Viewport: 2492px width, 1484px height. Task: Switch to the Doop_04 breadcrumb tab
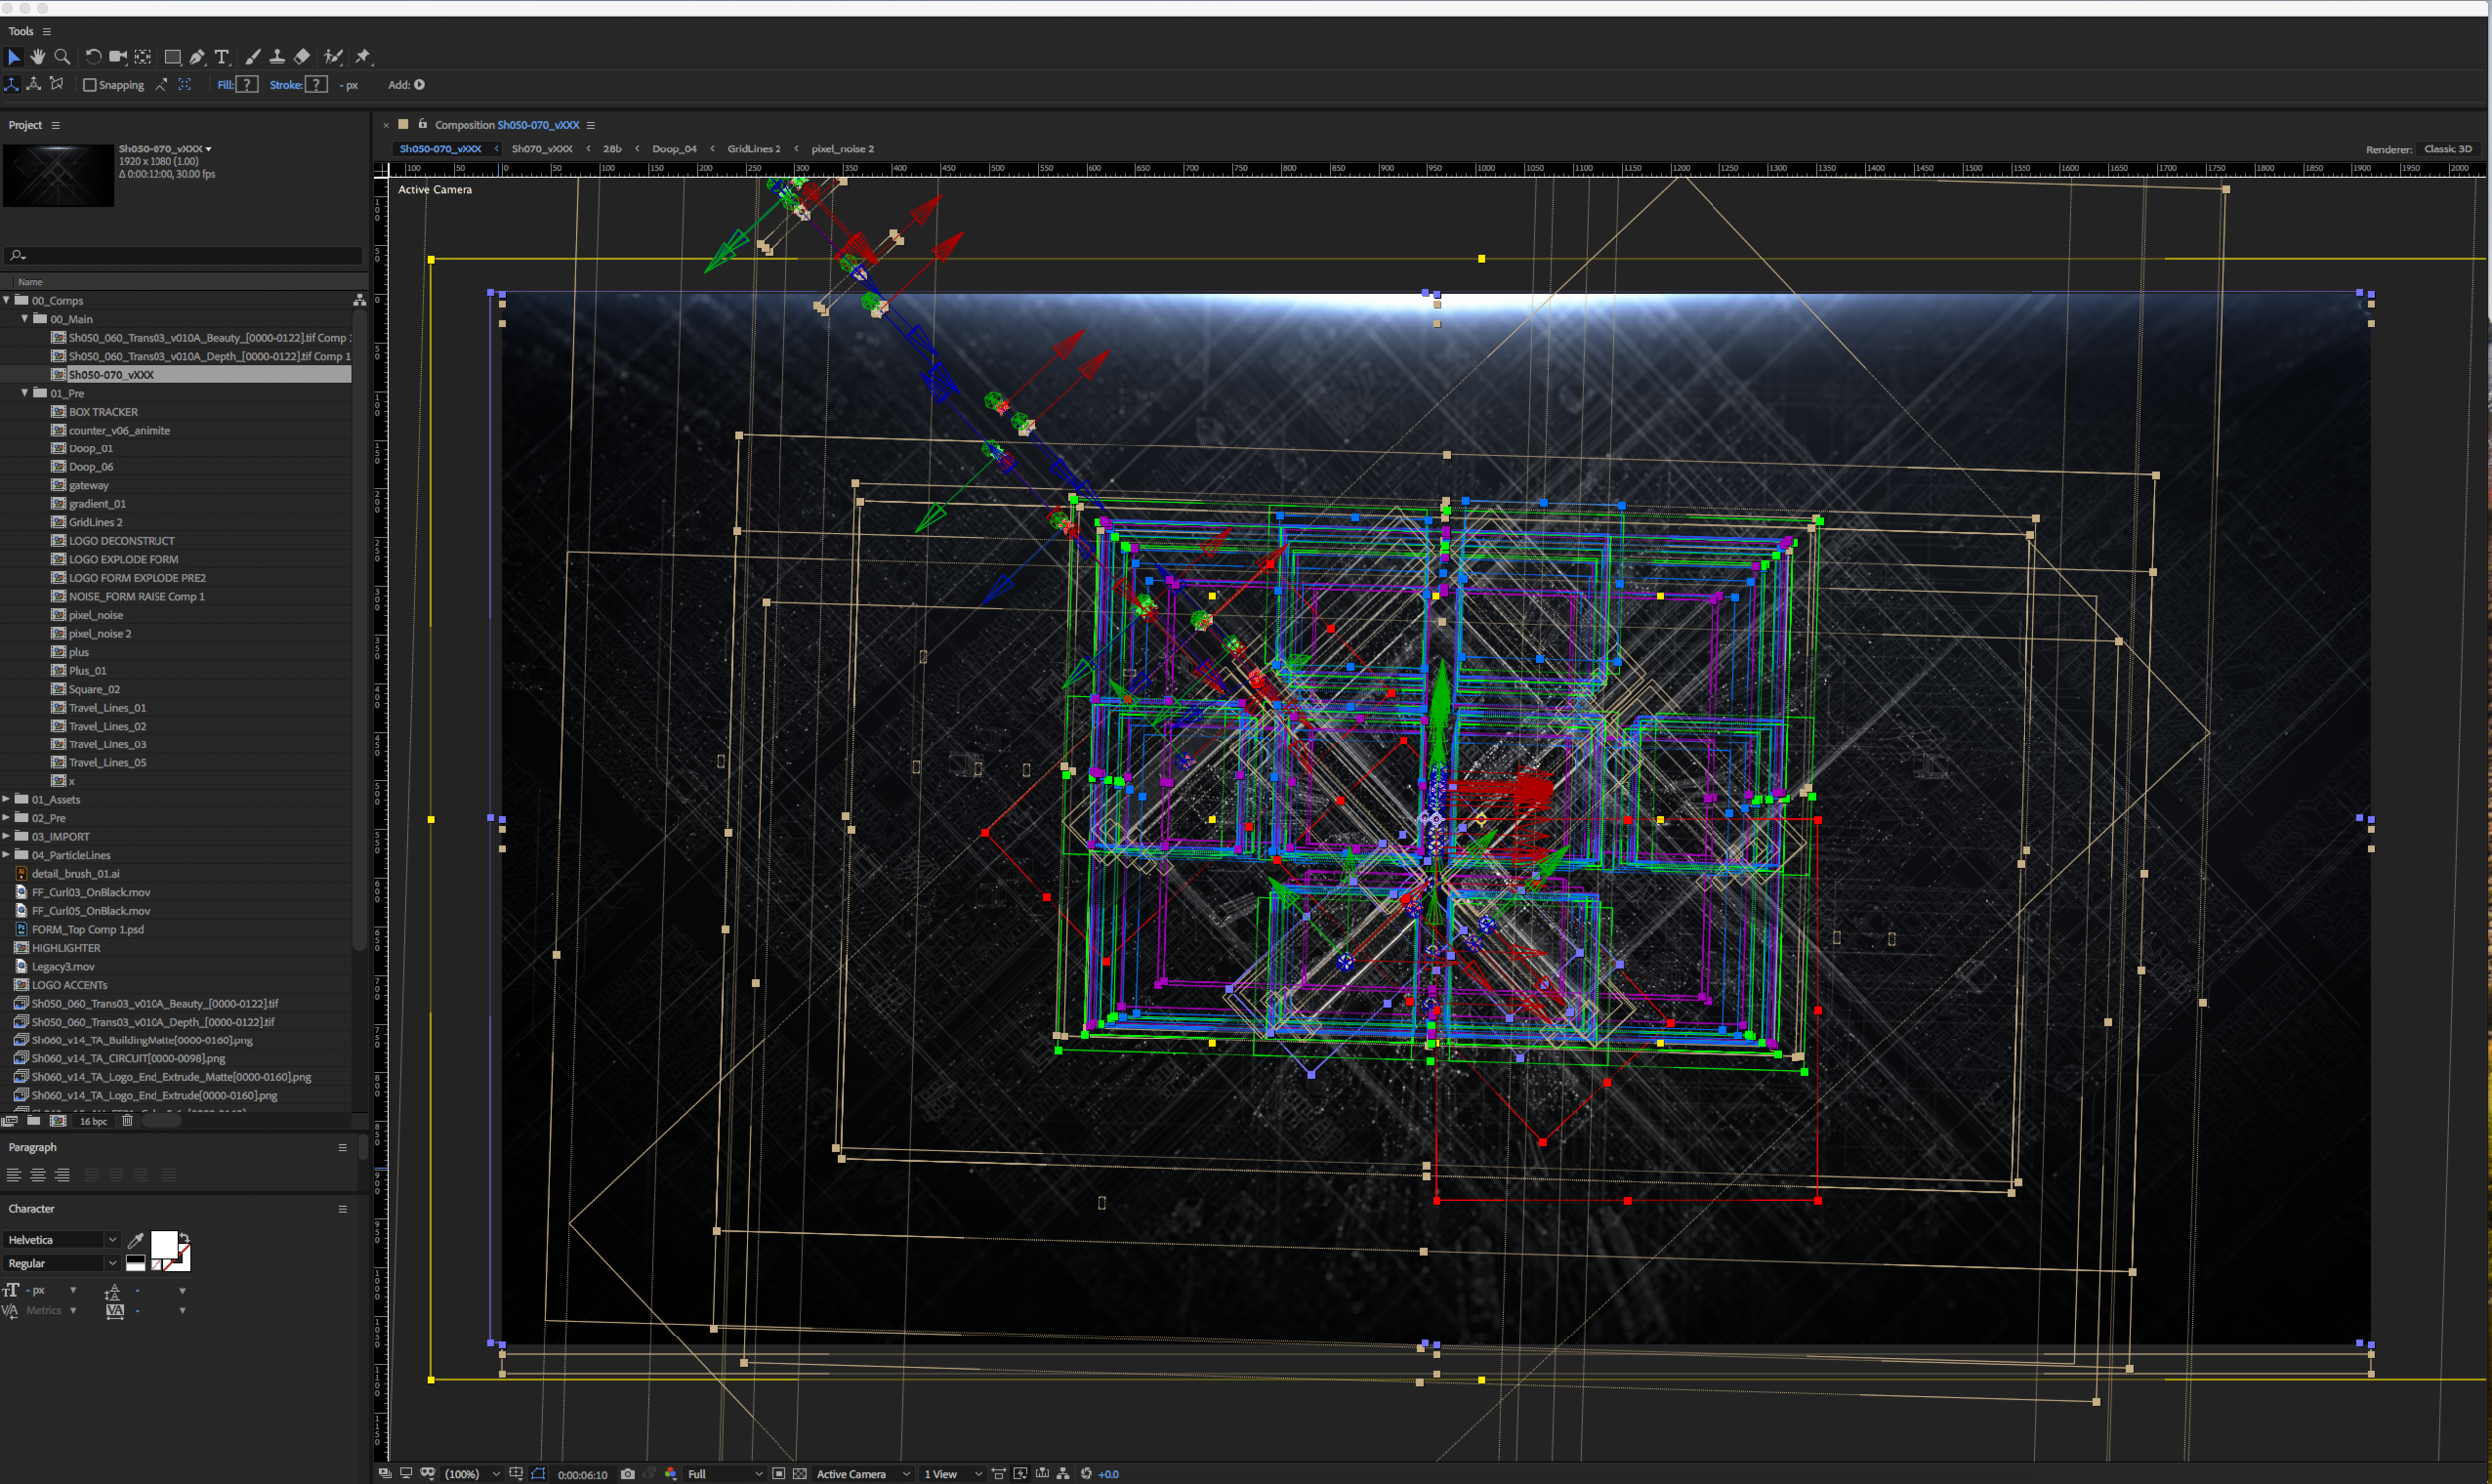674,149
